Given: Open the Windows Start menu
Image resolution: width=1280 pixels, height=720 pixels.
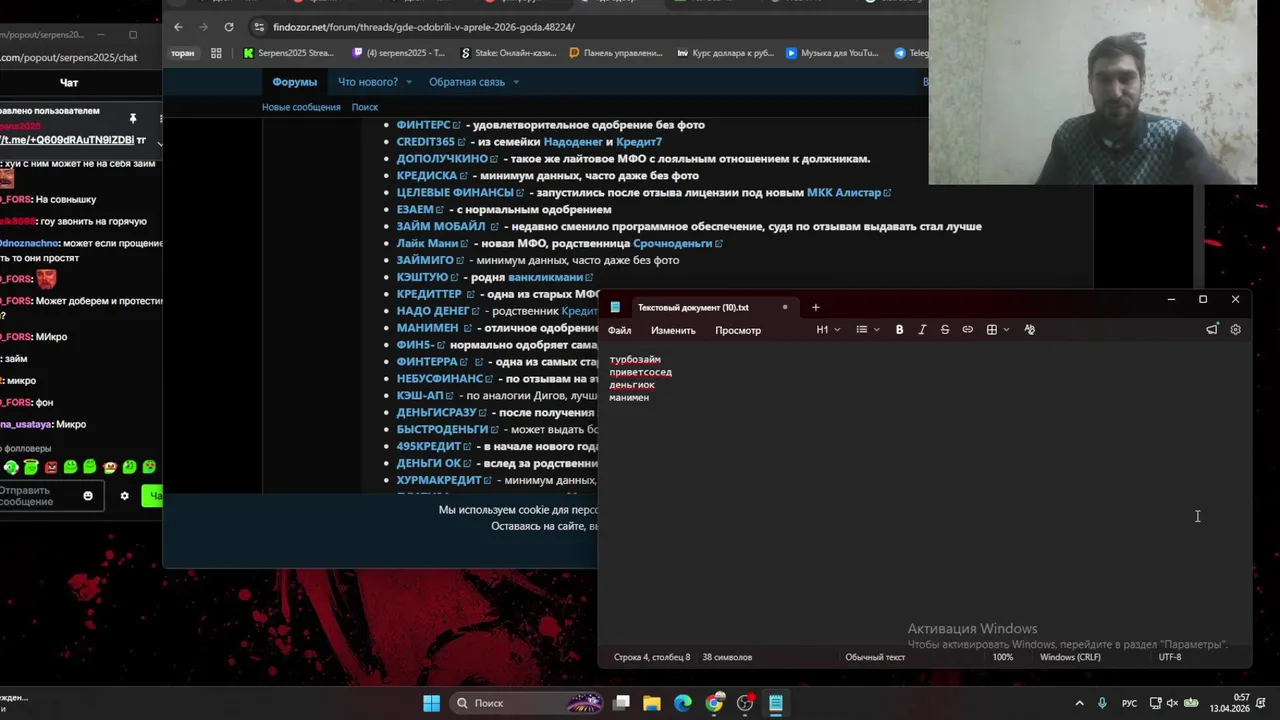Looking at the screenshot, I should pos(431,703).
